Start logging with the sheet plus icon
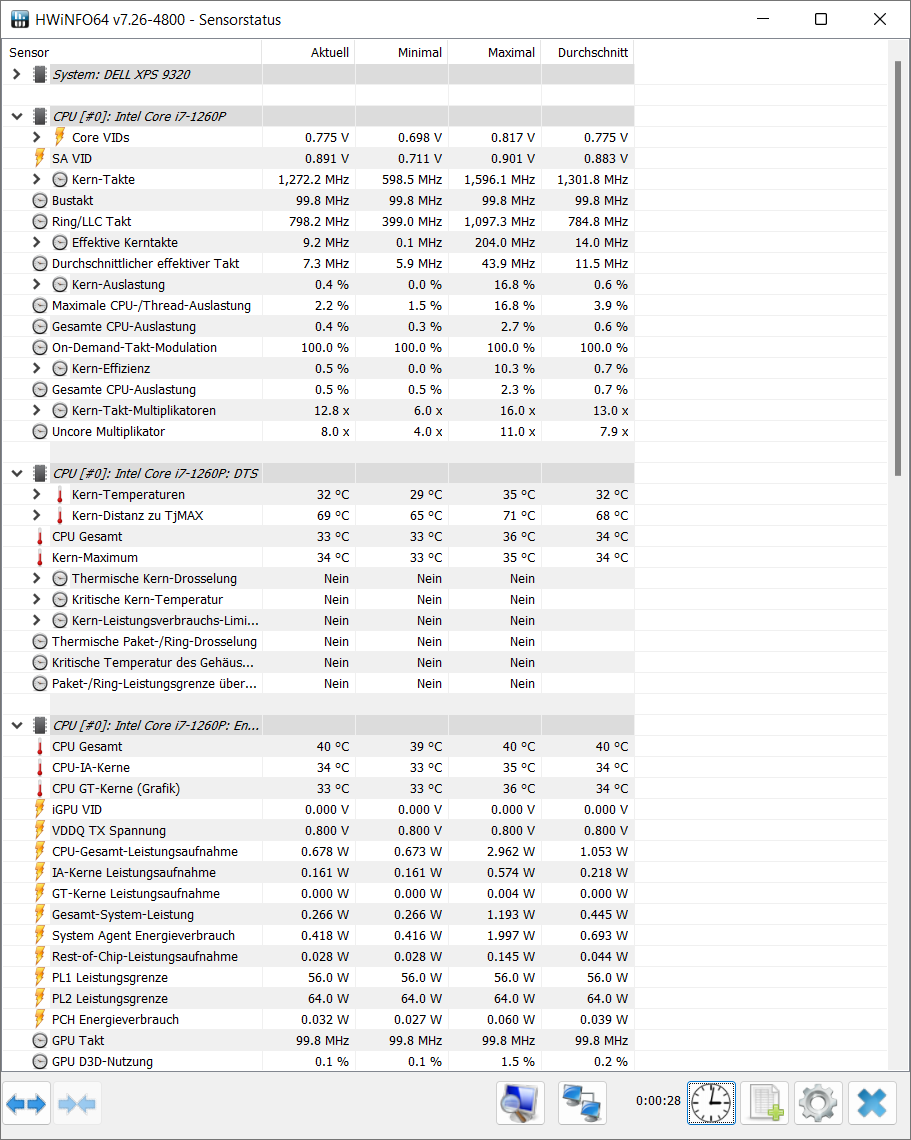Image resolution: width=911 pixels, height=1140 pixels. coord(767,1103)
